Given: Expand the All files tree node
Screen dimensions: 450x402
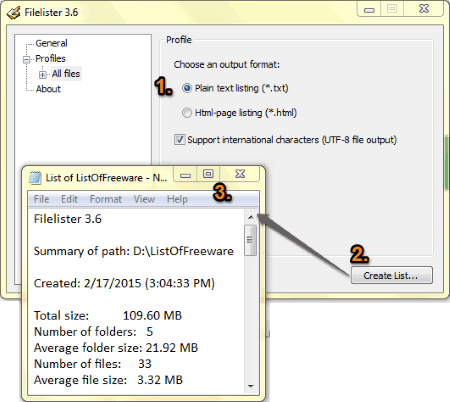Looking at the screenshot, I should coord(43,75).
